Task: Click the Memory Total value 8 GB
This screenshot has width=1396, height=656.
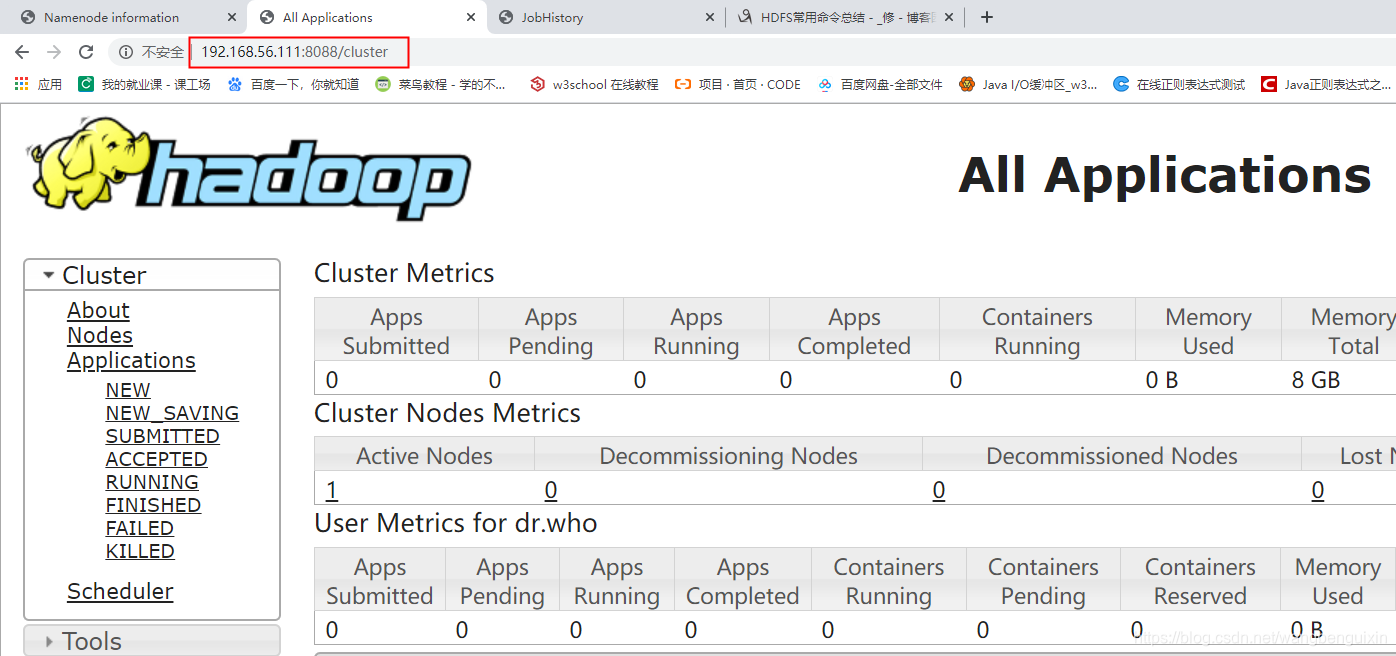Action: coord(1316,380)
